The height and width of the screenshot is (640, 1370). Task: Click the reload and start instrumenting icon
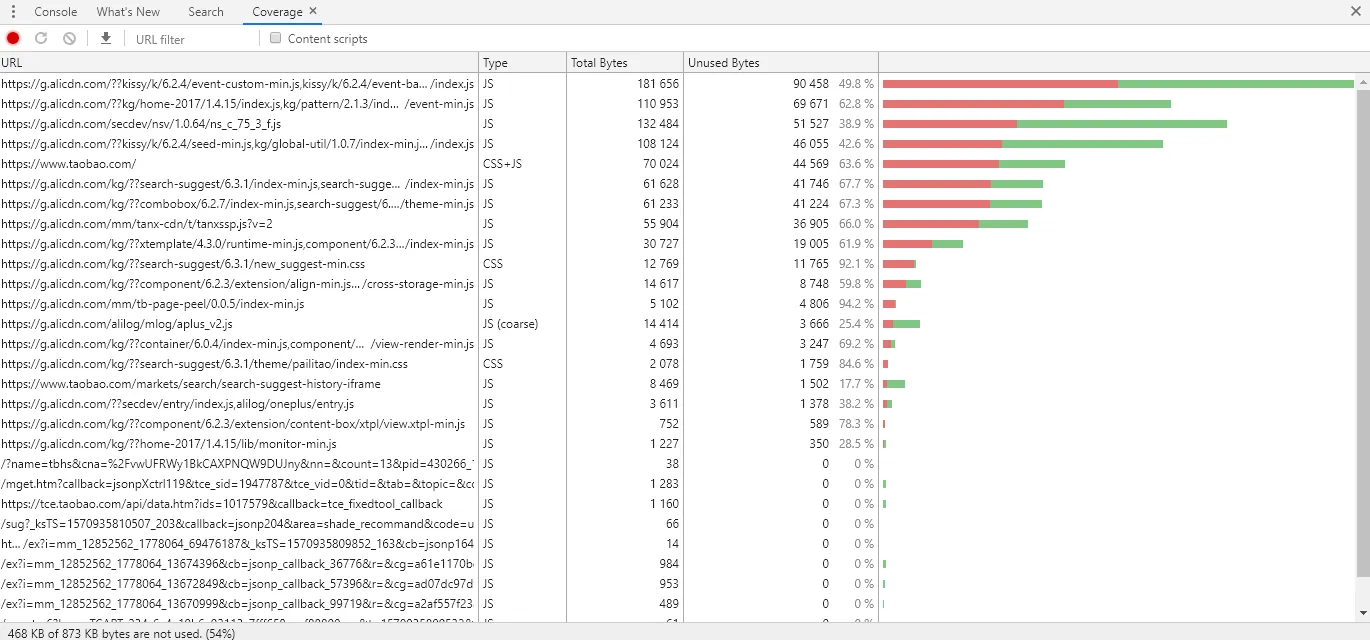41,38
